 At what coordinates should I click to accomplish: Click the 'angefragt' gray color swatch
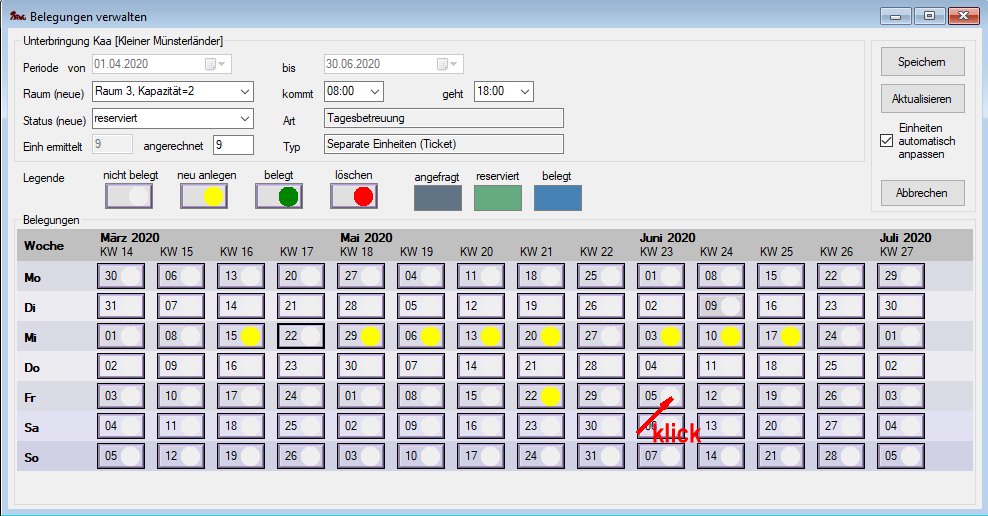tap(438, 197)
